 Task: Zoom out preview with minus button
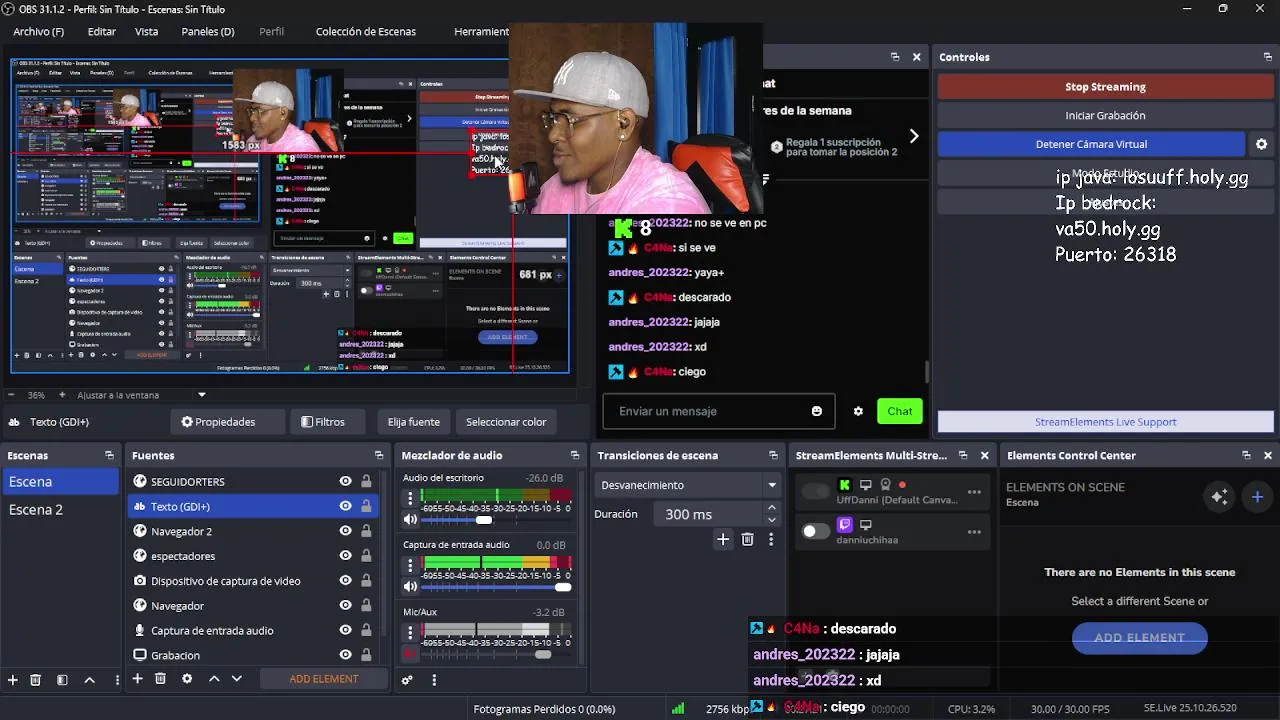pos(11,395)
